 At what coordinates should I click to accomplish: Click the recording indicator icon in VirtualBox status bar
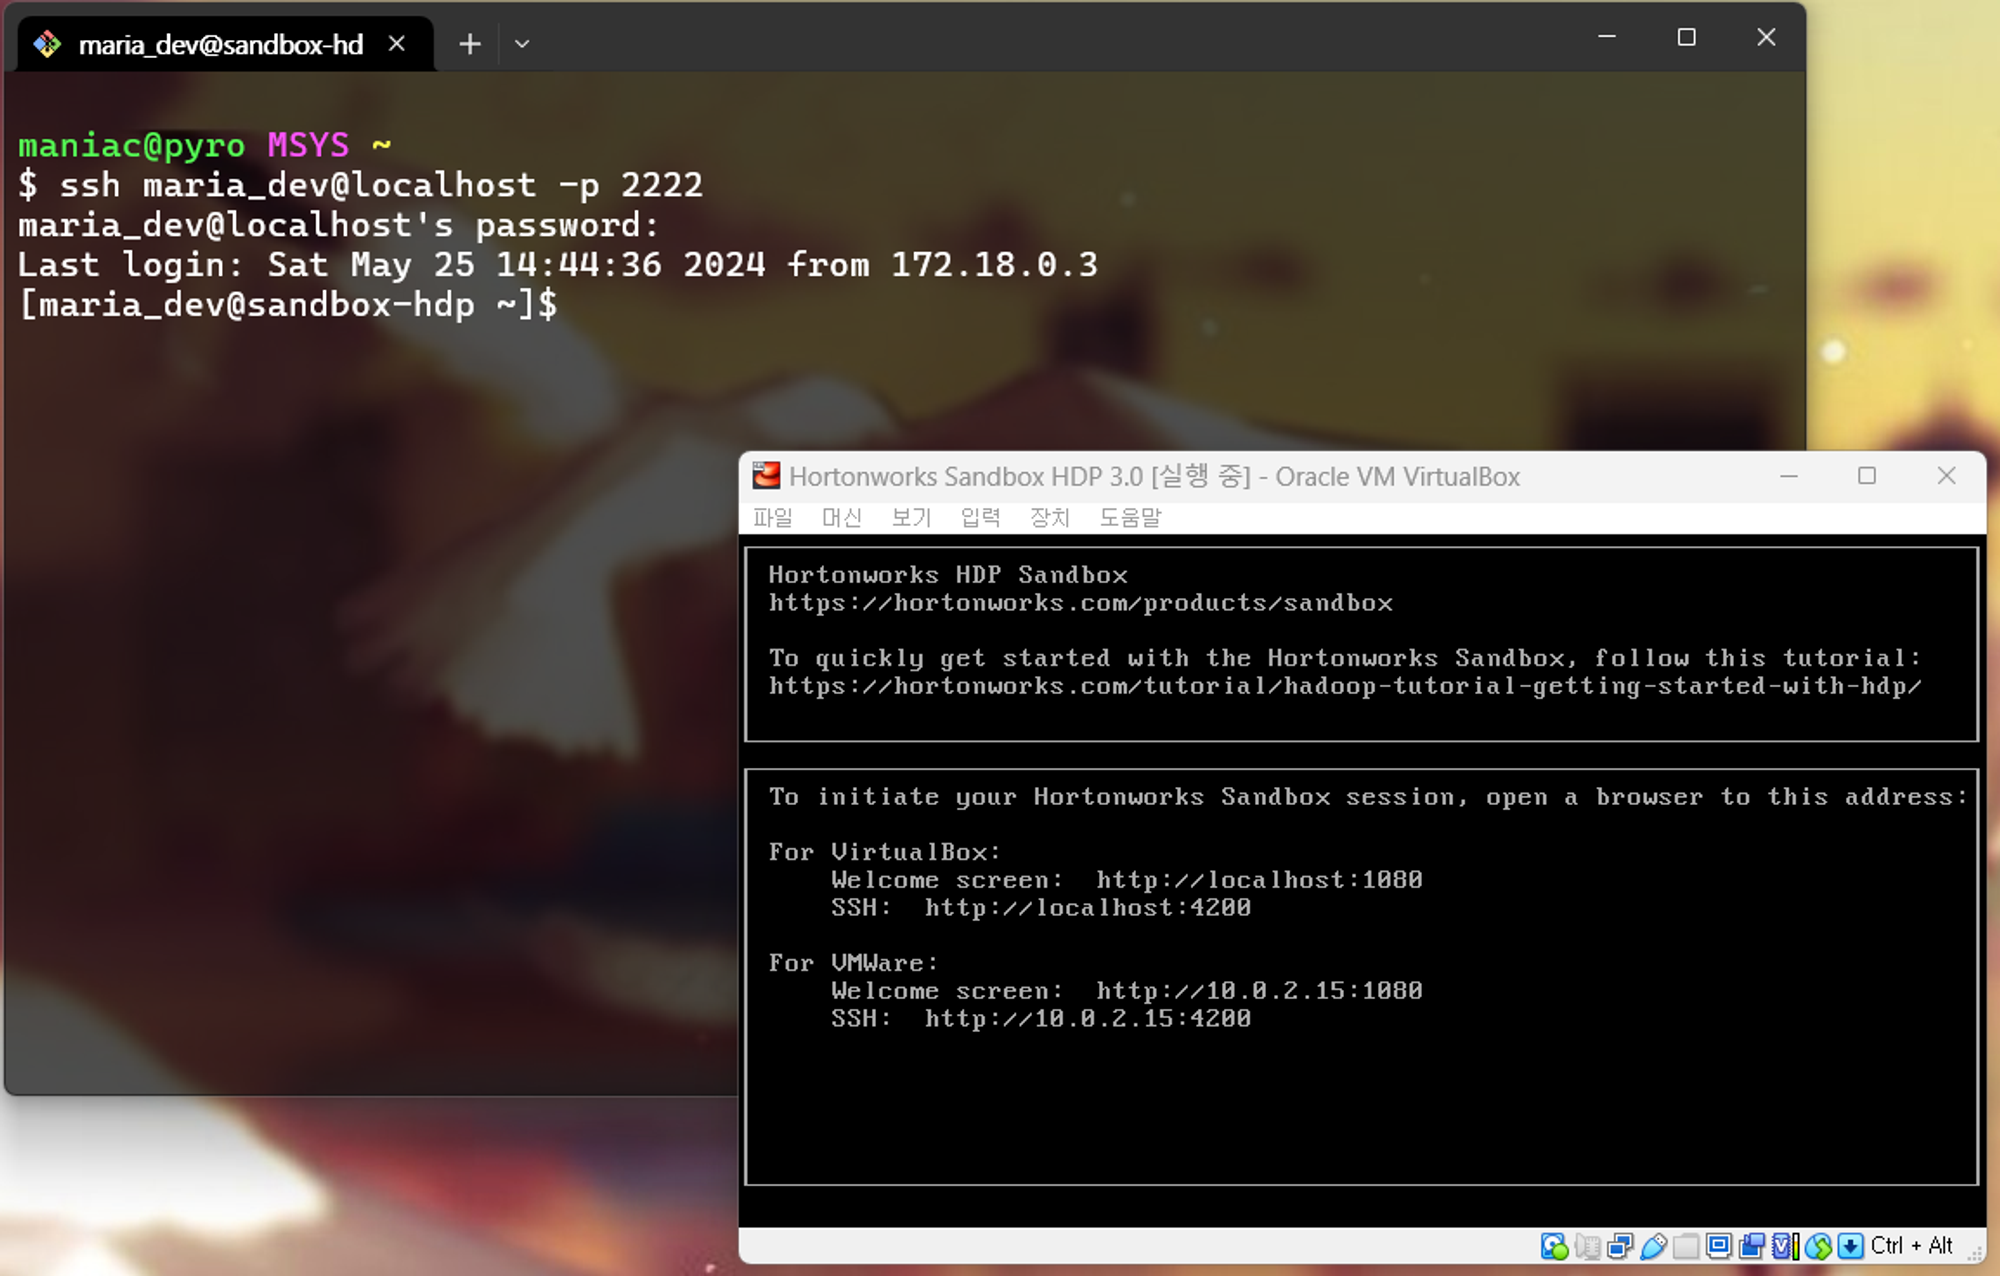pyautogui.click(x=1752, y=1246)
